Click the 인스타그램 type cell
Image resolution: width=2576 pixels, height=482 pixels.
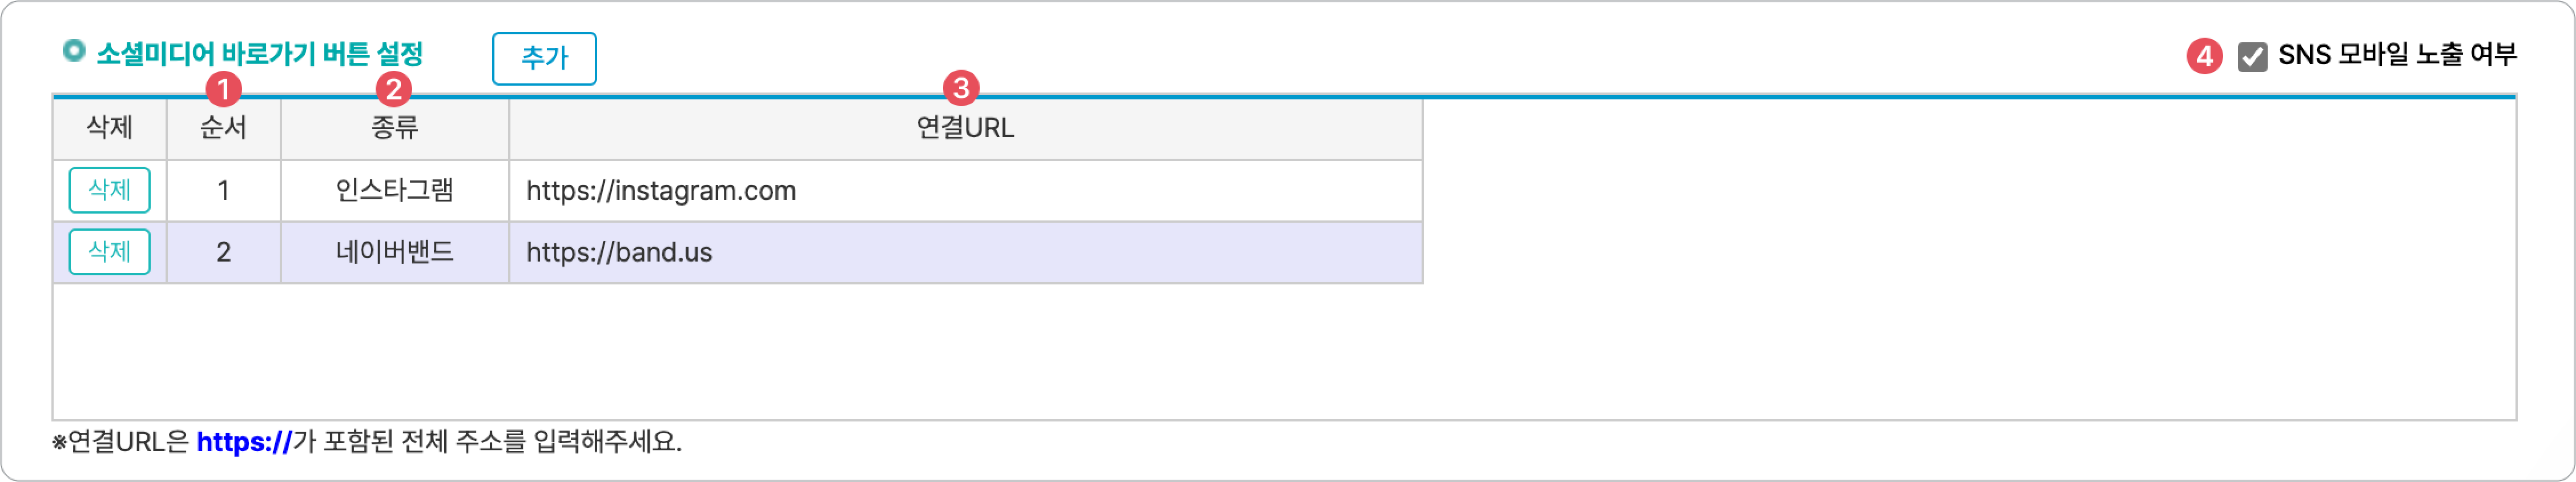click(x=394, y=191)
